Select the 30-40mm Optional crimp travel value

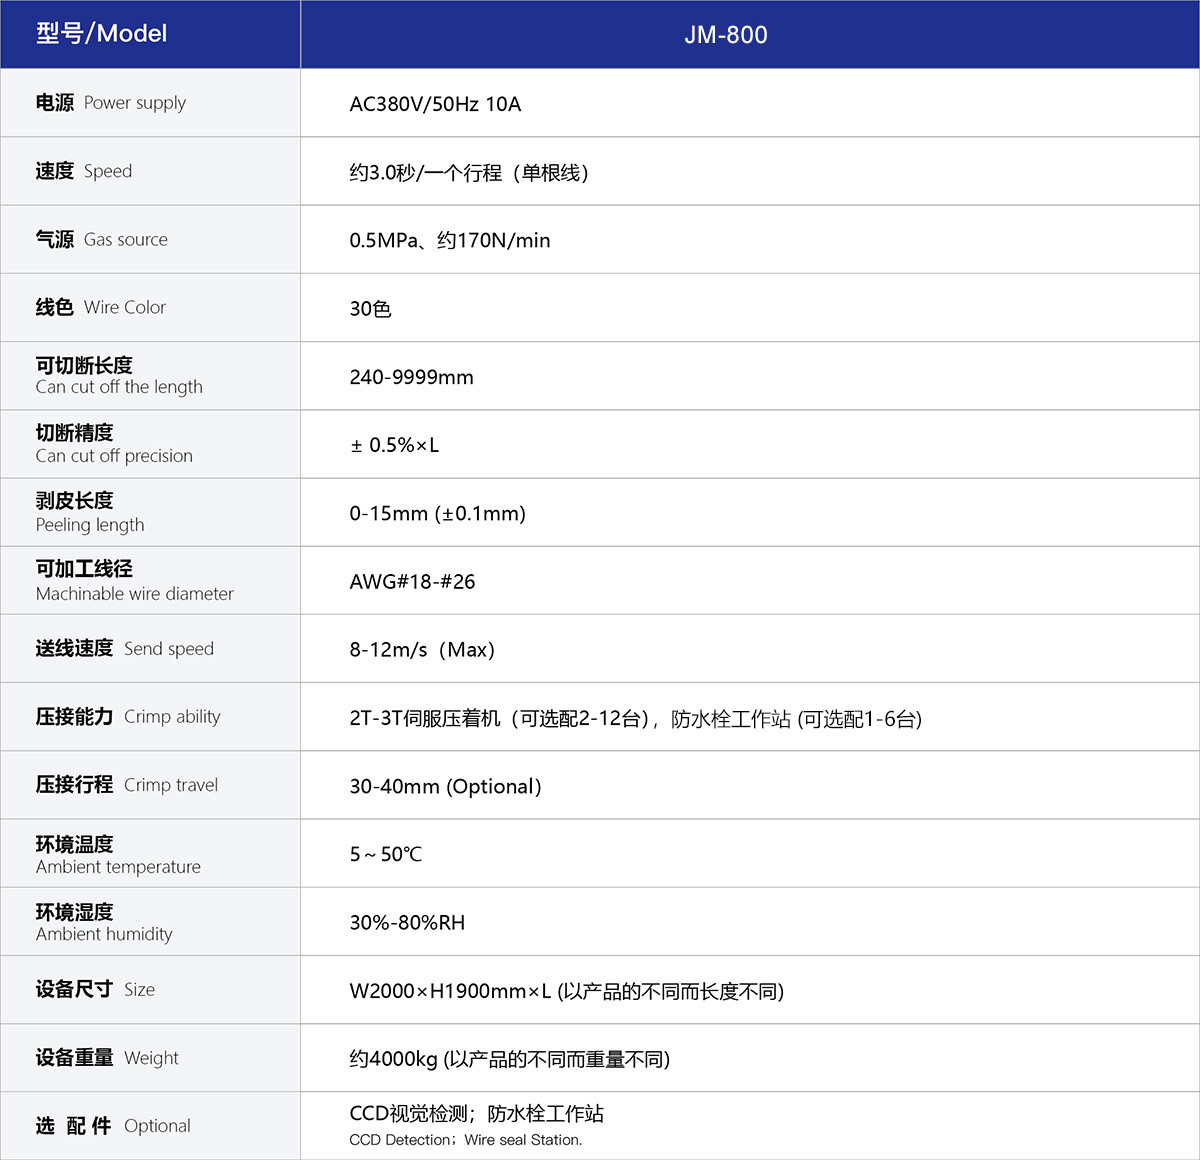(444, 786)
